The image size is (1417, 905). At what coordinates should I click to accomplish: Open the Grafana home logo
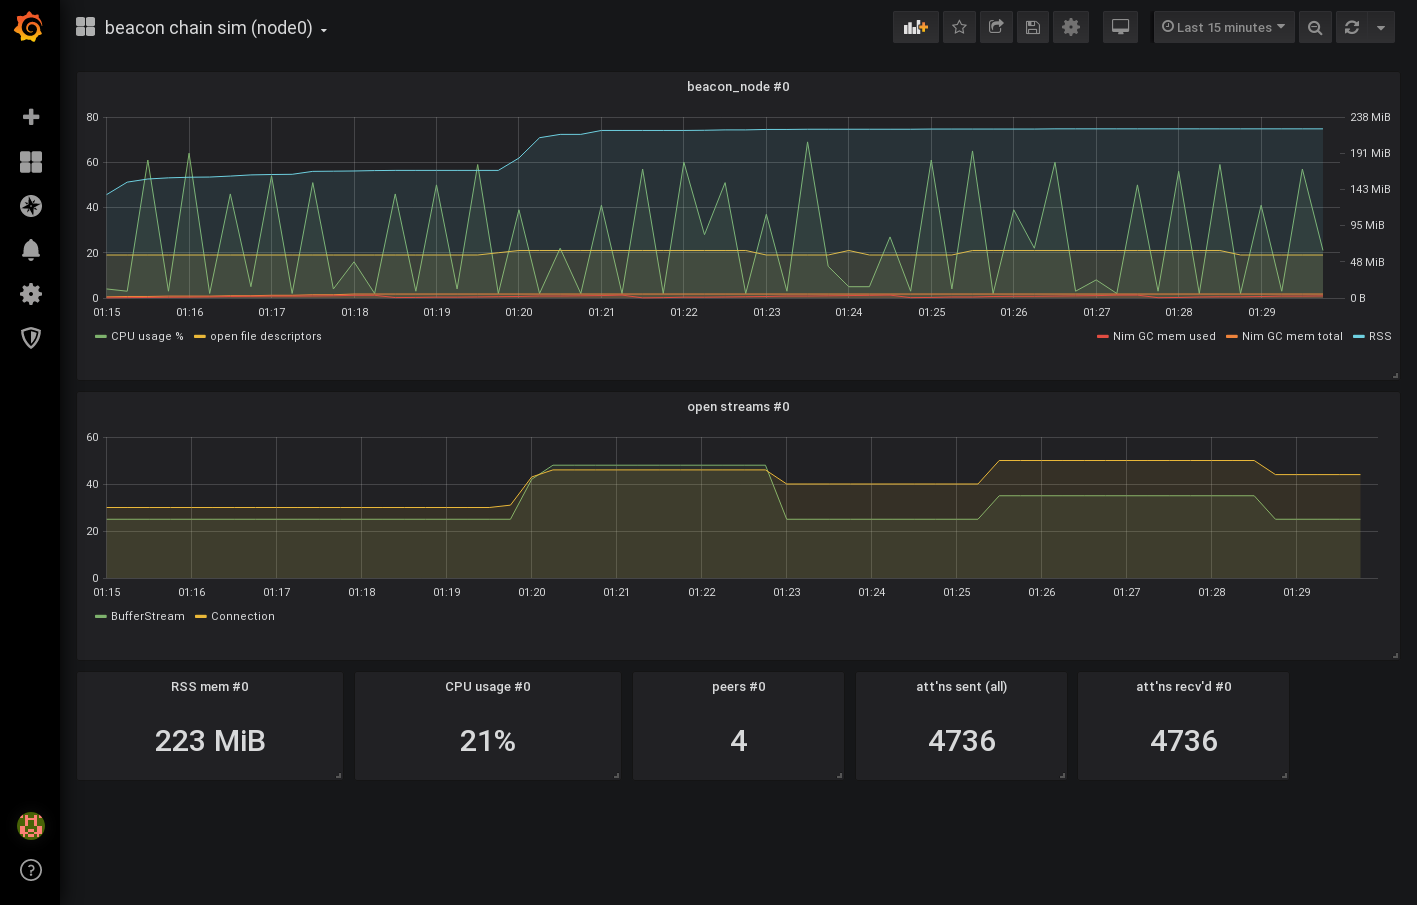coord(29,27)
